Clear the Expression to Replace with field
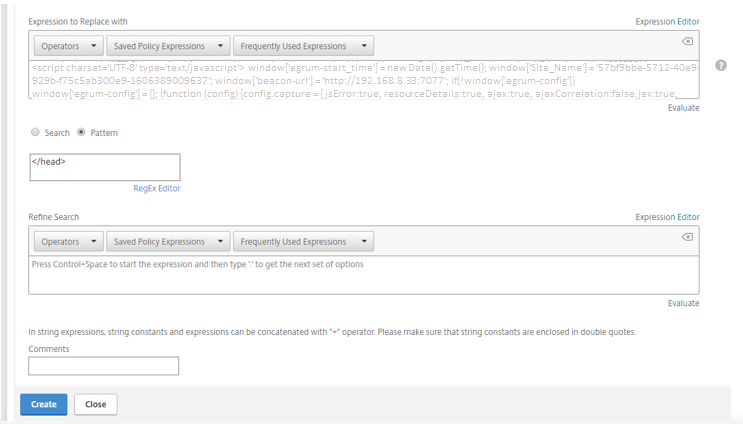Image resolution: width=743 pixels, height=424 pixels. [687, 42]
